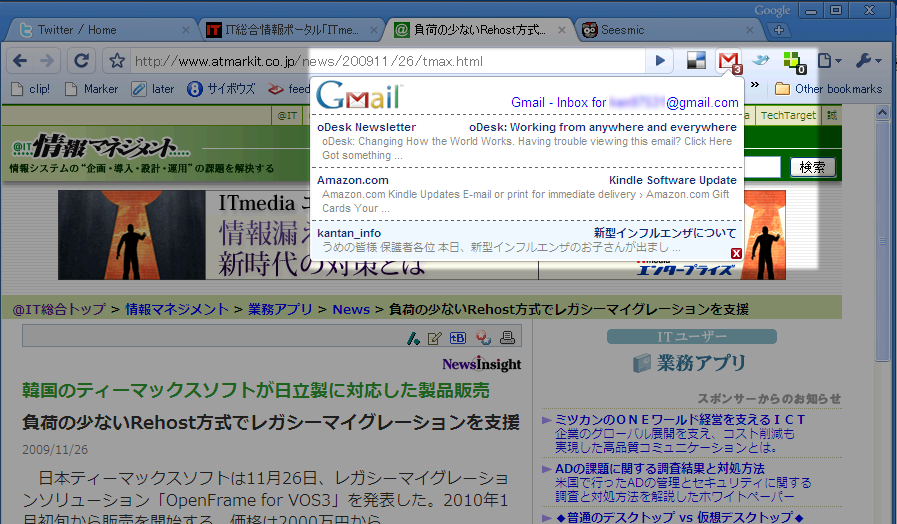Open the Amazon.com Kindle Software Update email
Screen dimensions: 897x524
pos(527,194)
